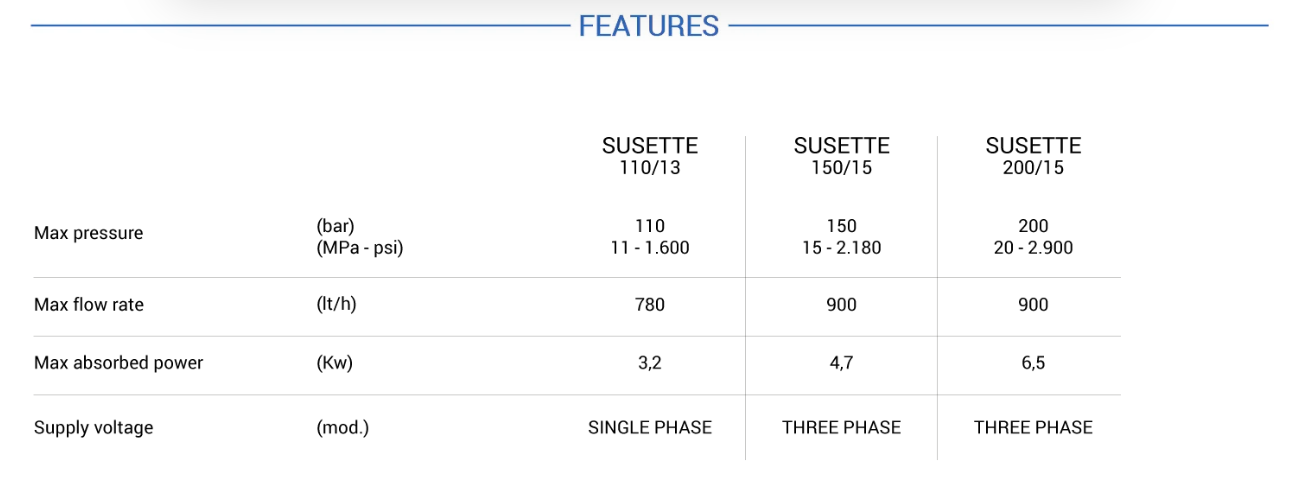The image size is (1297, 502).
Task: Click the SINGLE PHASE supply voltage cell
Action: (x=649, y=428)
